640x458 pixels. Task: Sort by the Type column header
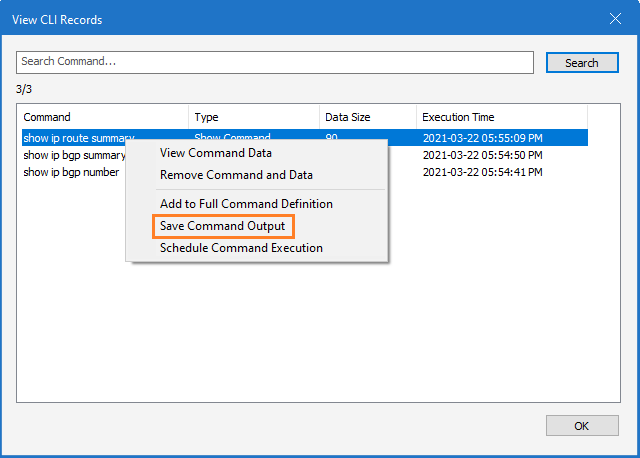254,117
